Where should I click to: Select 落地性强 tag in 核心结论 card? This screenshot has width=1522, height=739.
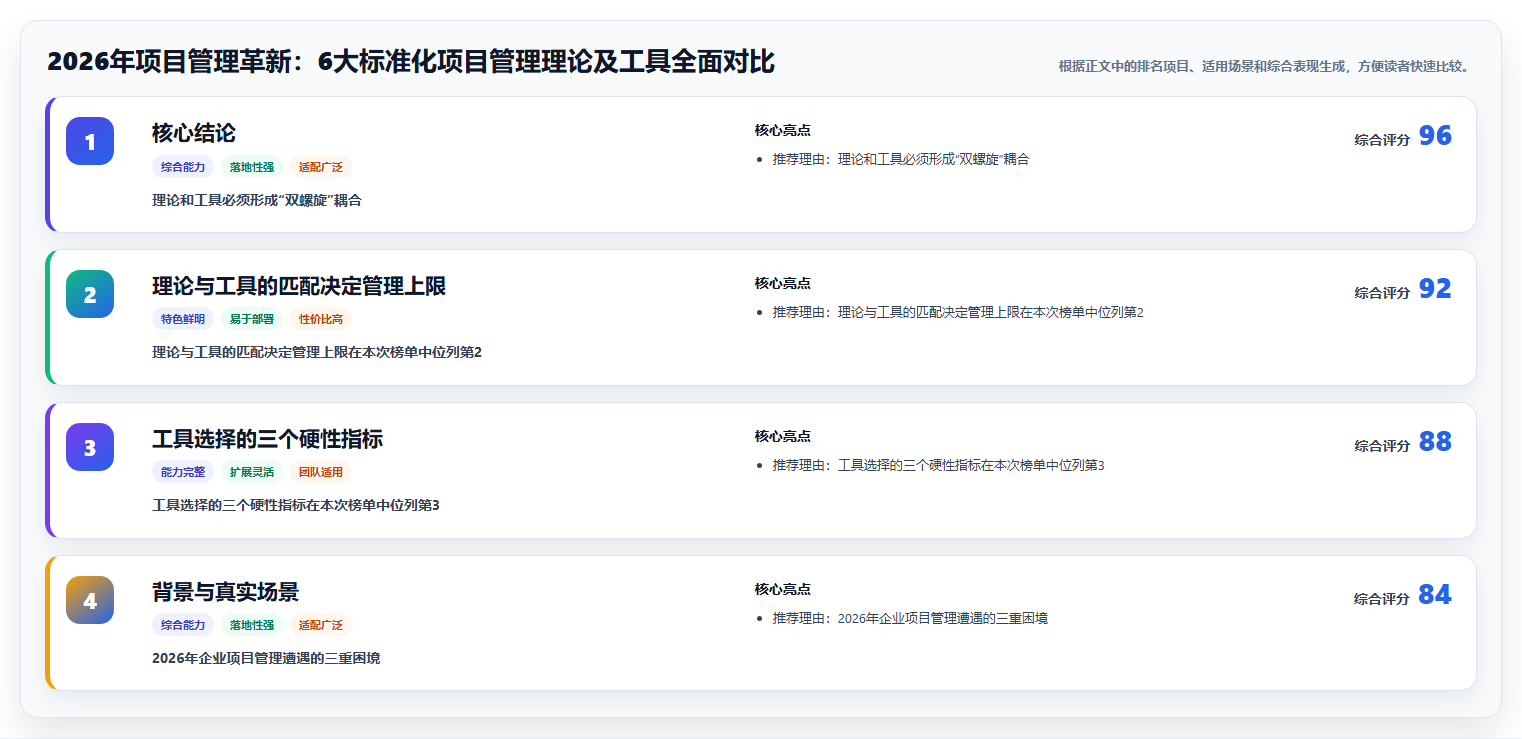pyautogui.click(x=252, y=167)
